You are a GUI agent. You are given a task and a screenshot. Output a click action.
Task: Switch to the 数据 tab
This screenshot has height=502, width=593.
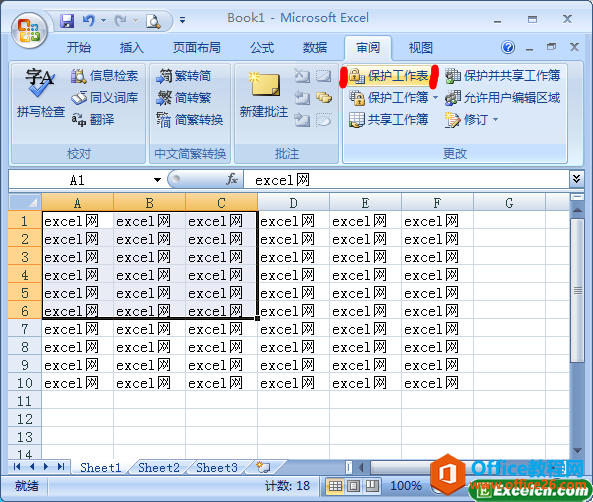(x=315, y=48)
